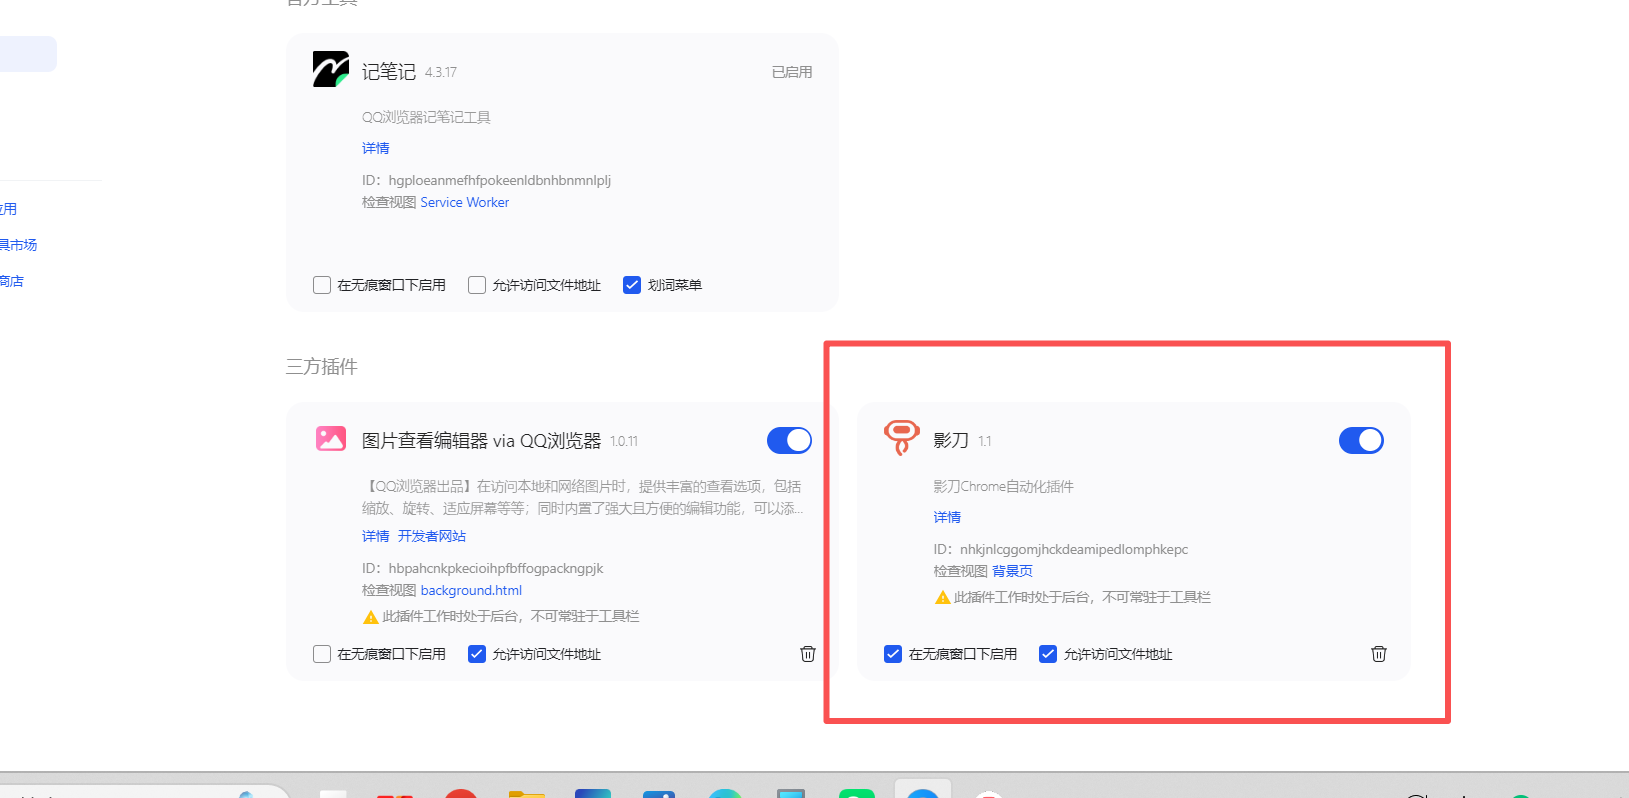Image resolution: width=1629 pixels, height=798 pixels.
Task: Enable 在无痕窗口下启用 for 图片查看编辑器
Action: click(x=322, y=654)
